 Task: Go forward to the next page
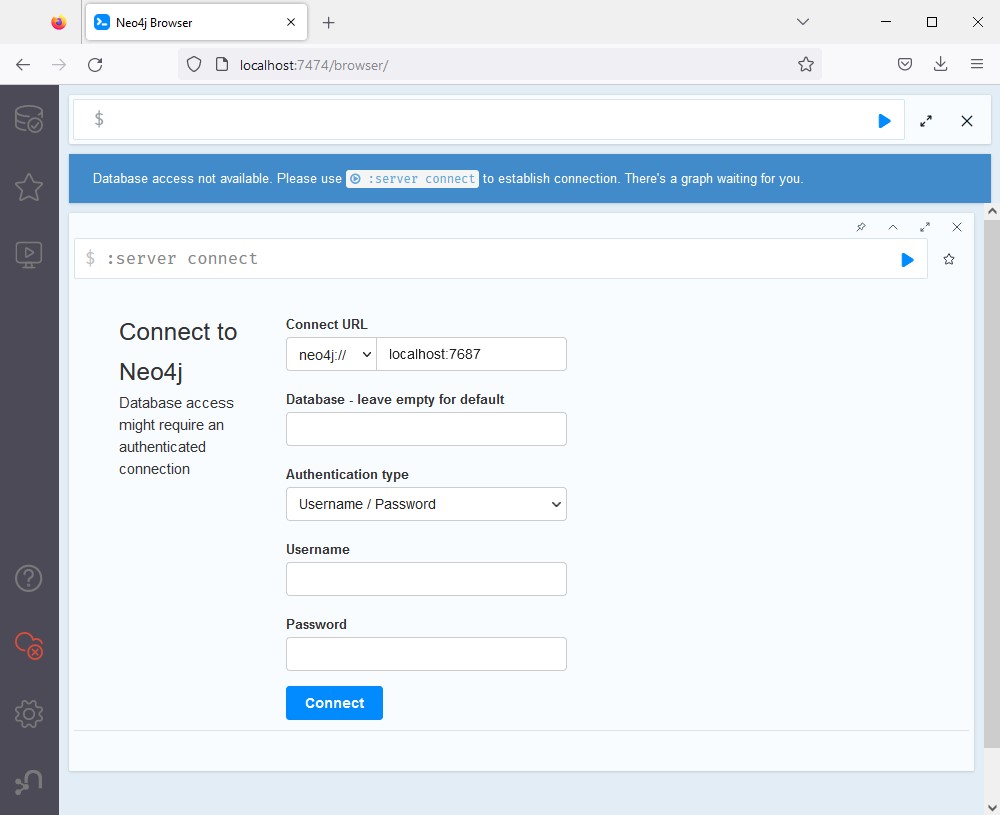tap(59, 64)
